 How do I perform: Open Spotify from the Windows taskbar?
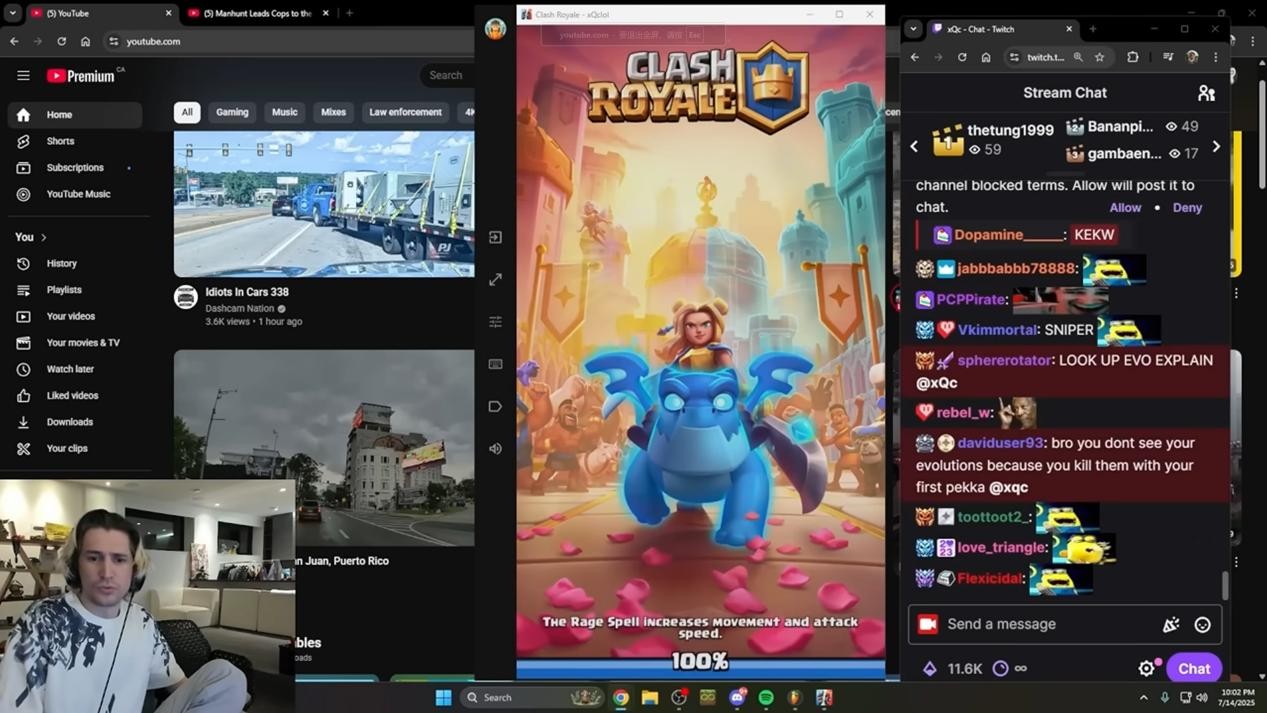tap(766, 698)
